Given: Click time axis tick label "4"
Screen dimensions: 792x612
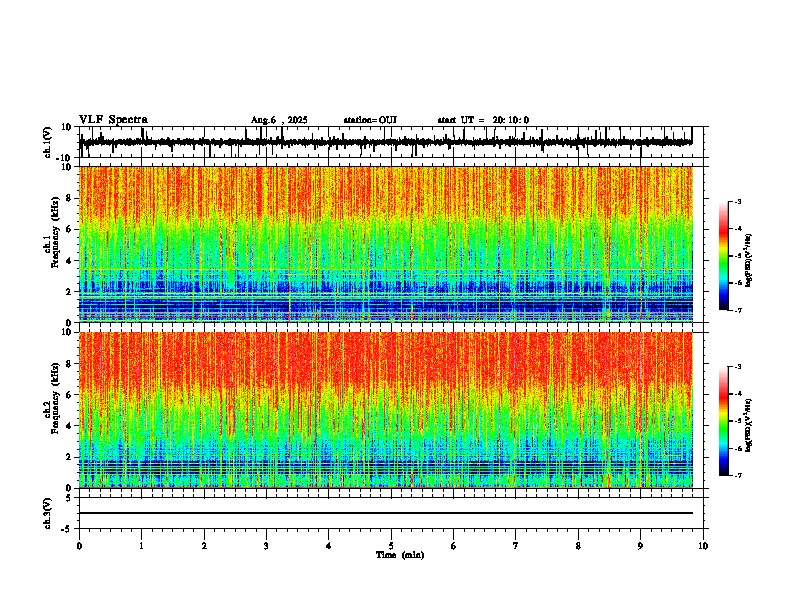Looking at the screenshot, I should (x=328, y=546).
